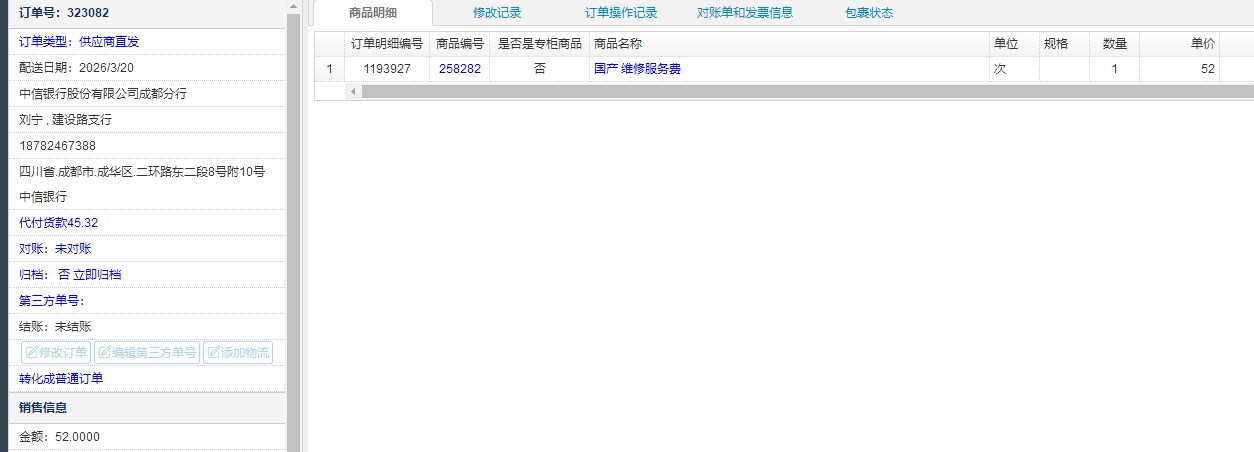Go to the 商品明细 tab

373,13
